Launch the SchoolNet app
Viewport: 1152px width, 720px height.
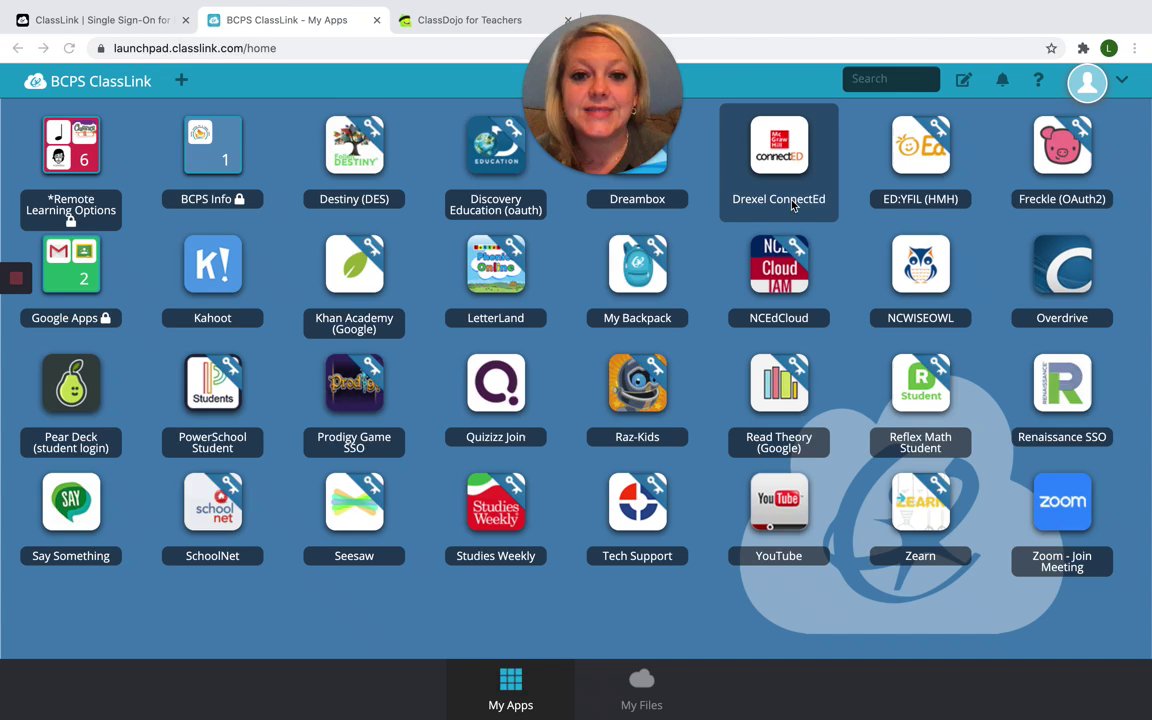pos(212,503)
